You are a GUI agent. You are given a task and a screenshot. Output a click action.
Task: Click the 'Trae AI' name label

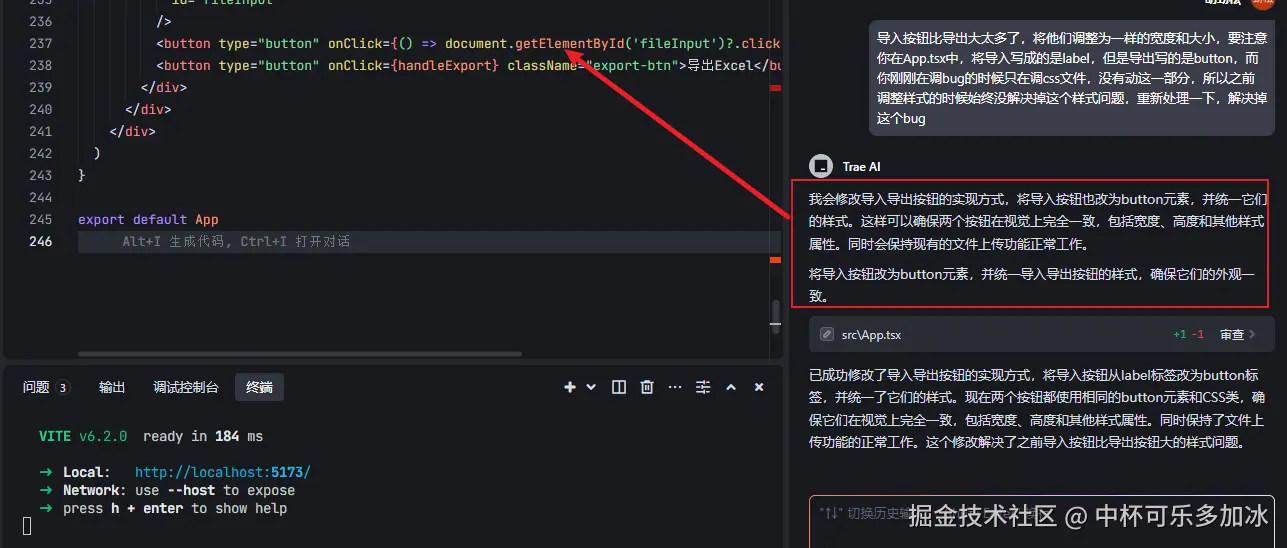pos(861,166)
